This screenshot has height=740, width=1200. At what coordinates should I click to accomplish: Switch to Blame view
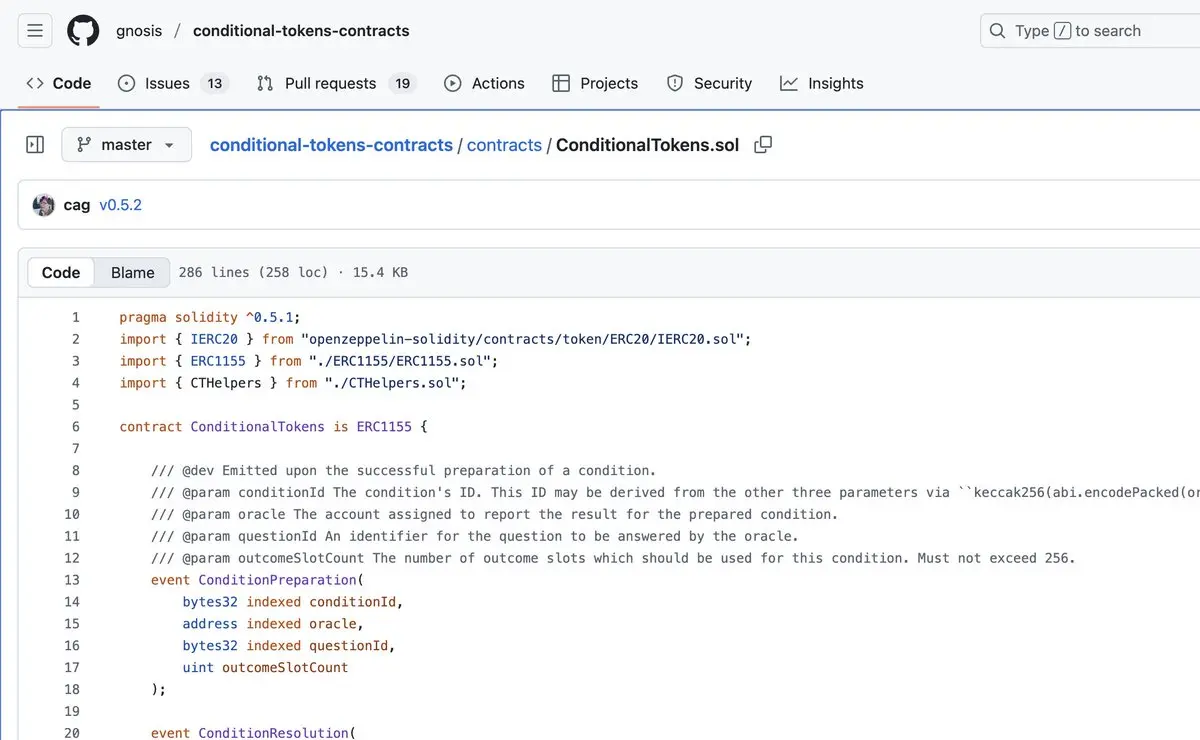click(x=132, y=273)
